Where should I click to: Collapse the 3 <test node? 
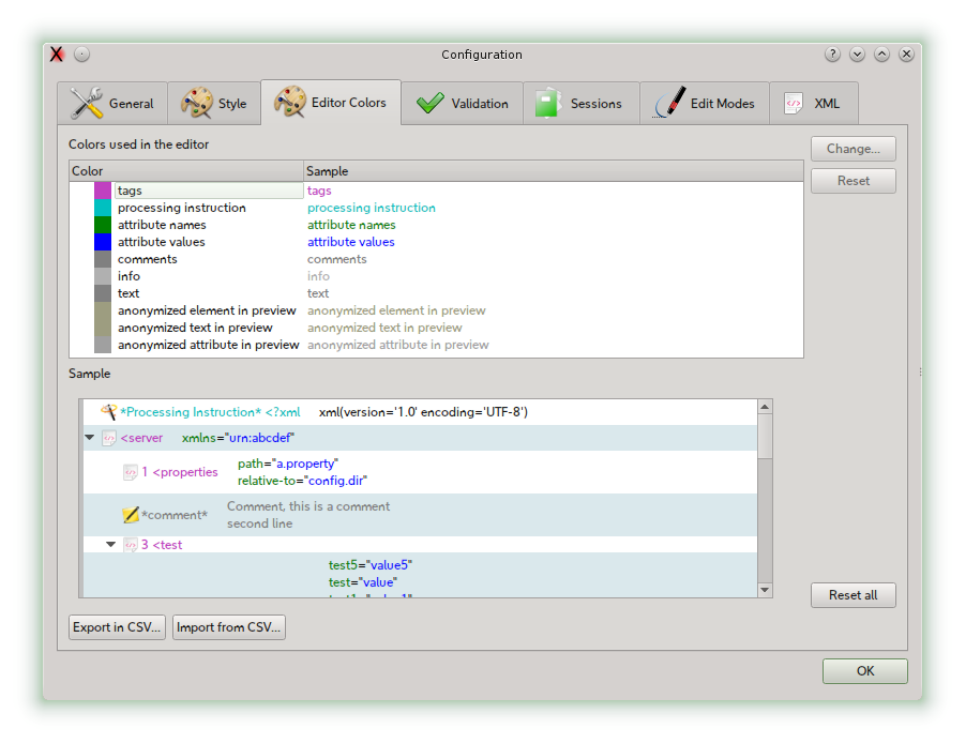pos(111,544)
